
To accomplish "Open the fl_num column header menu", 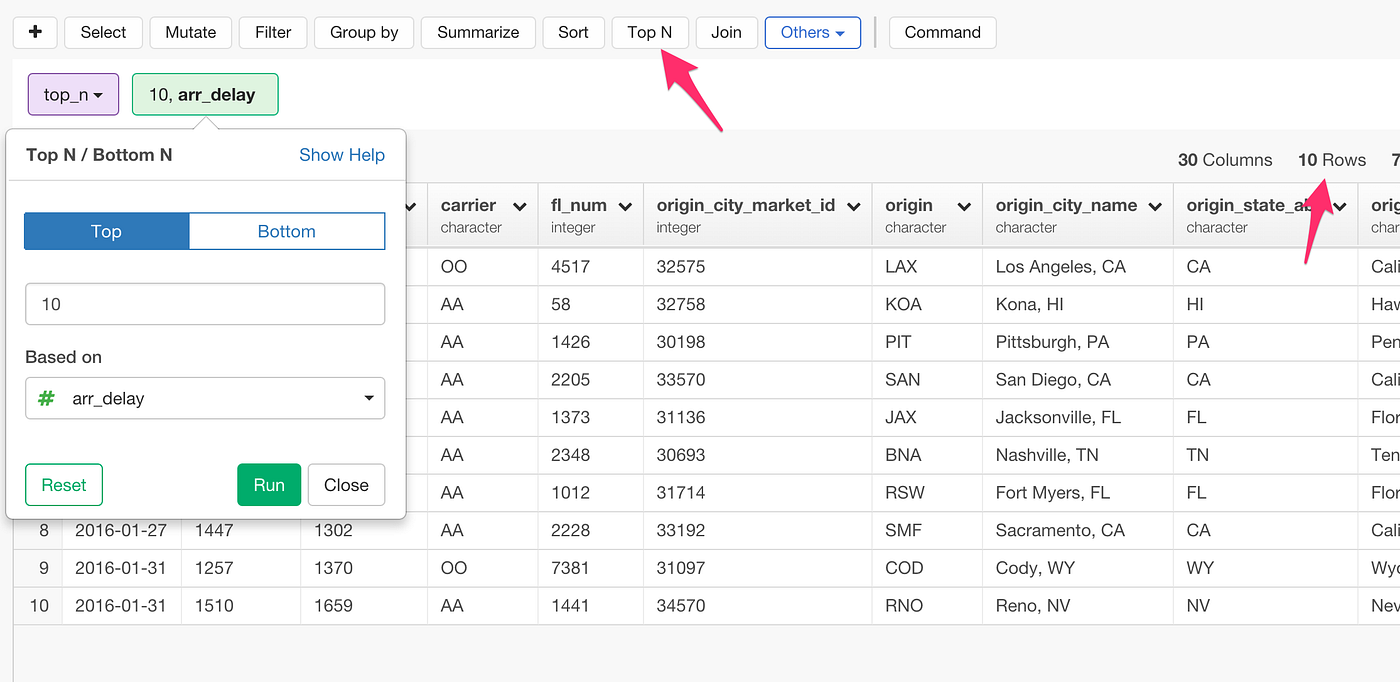I will pyautogui.click(x=625, y=205).
